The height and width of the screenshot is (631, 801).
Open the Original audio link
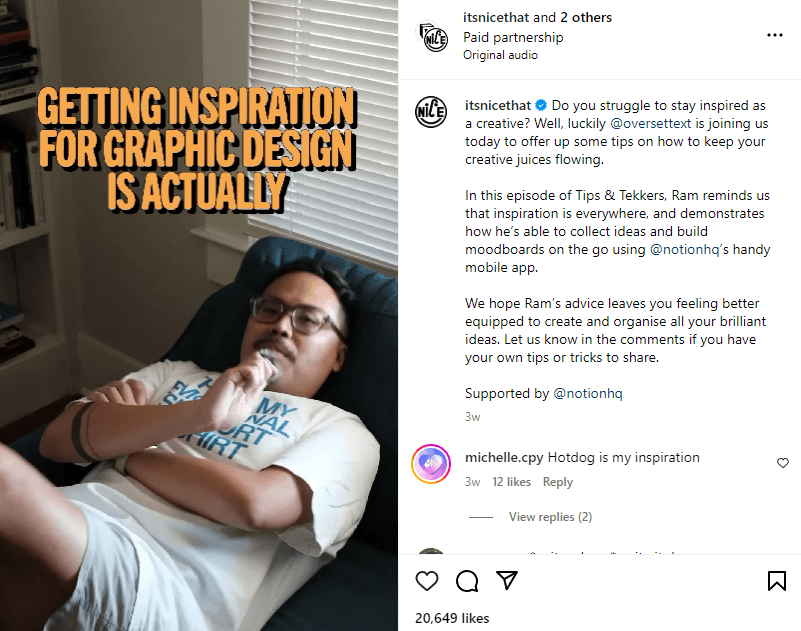500,55
